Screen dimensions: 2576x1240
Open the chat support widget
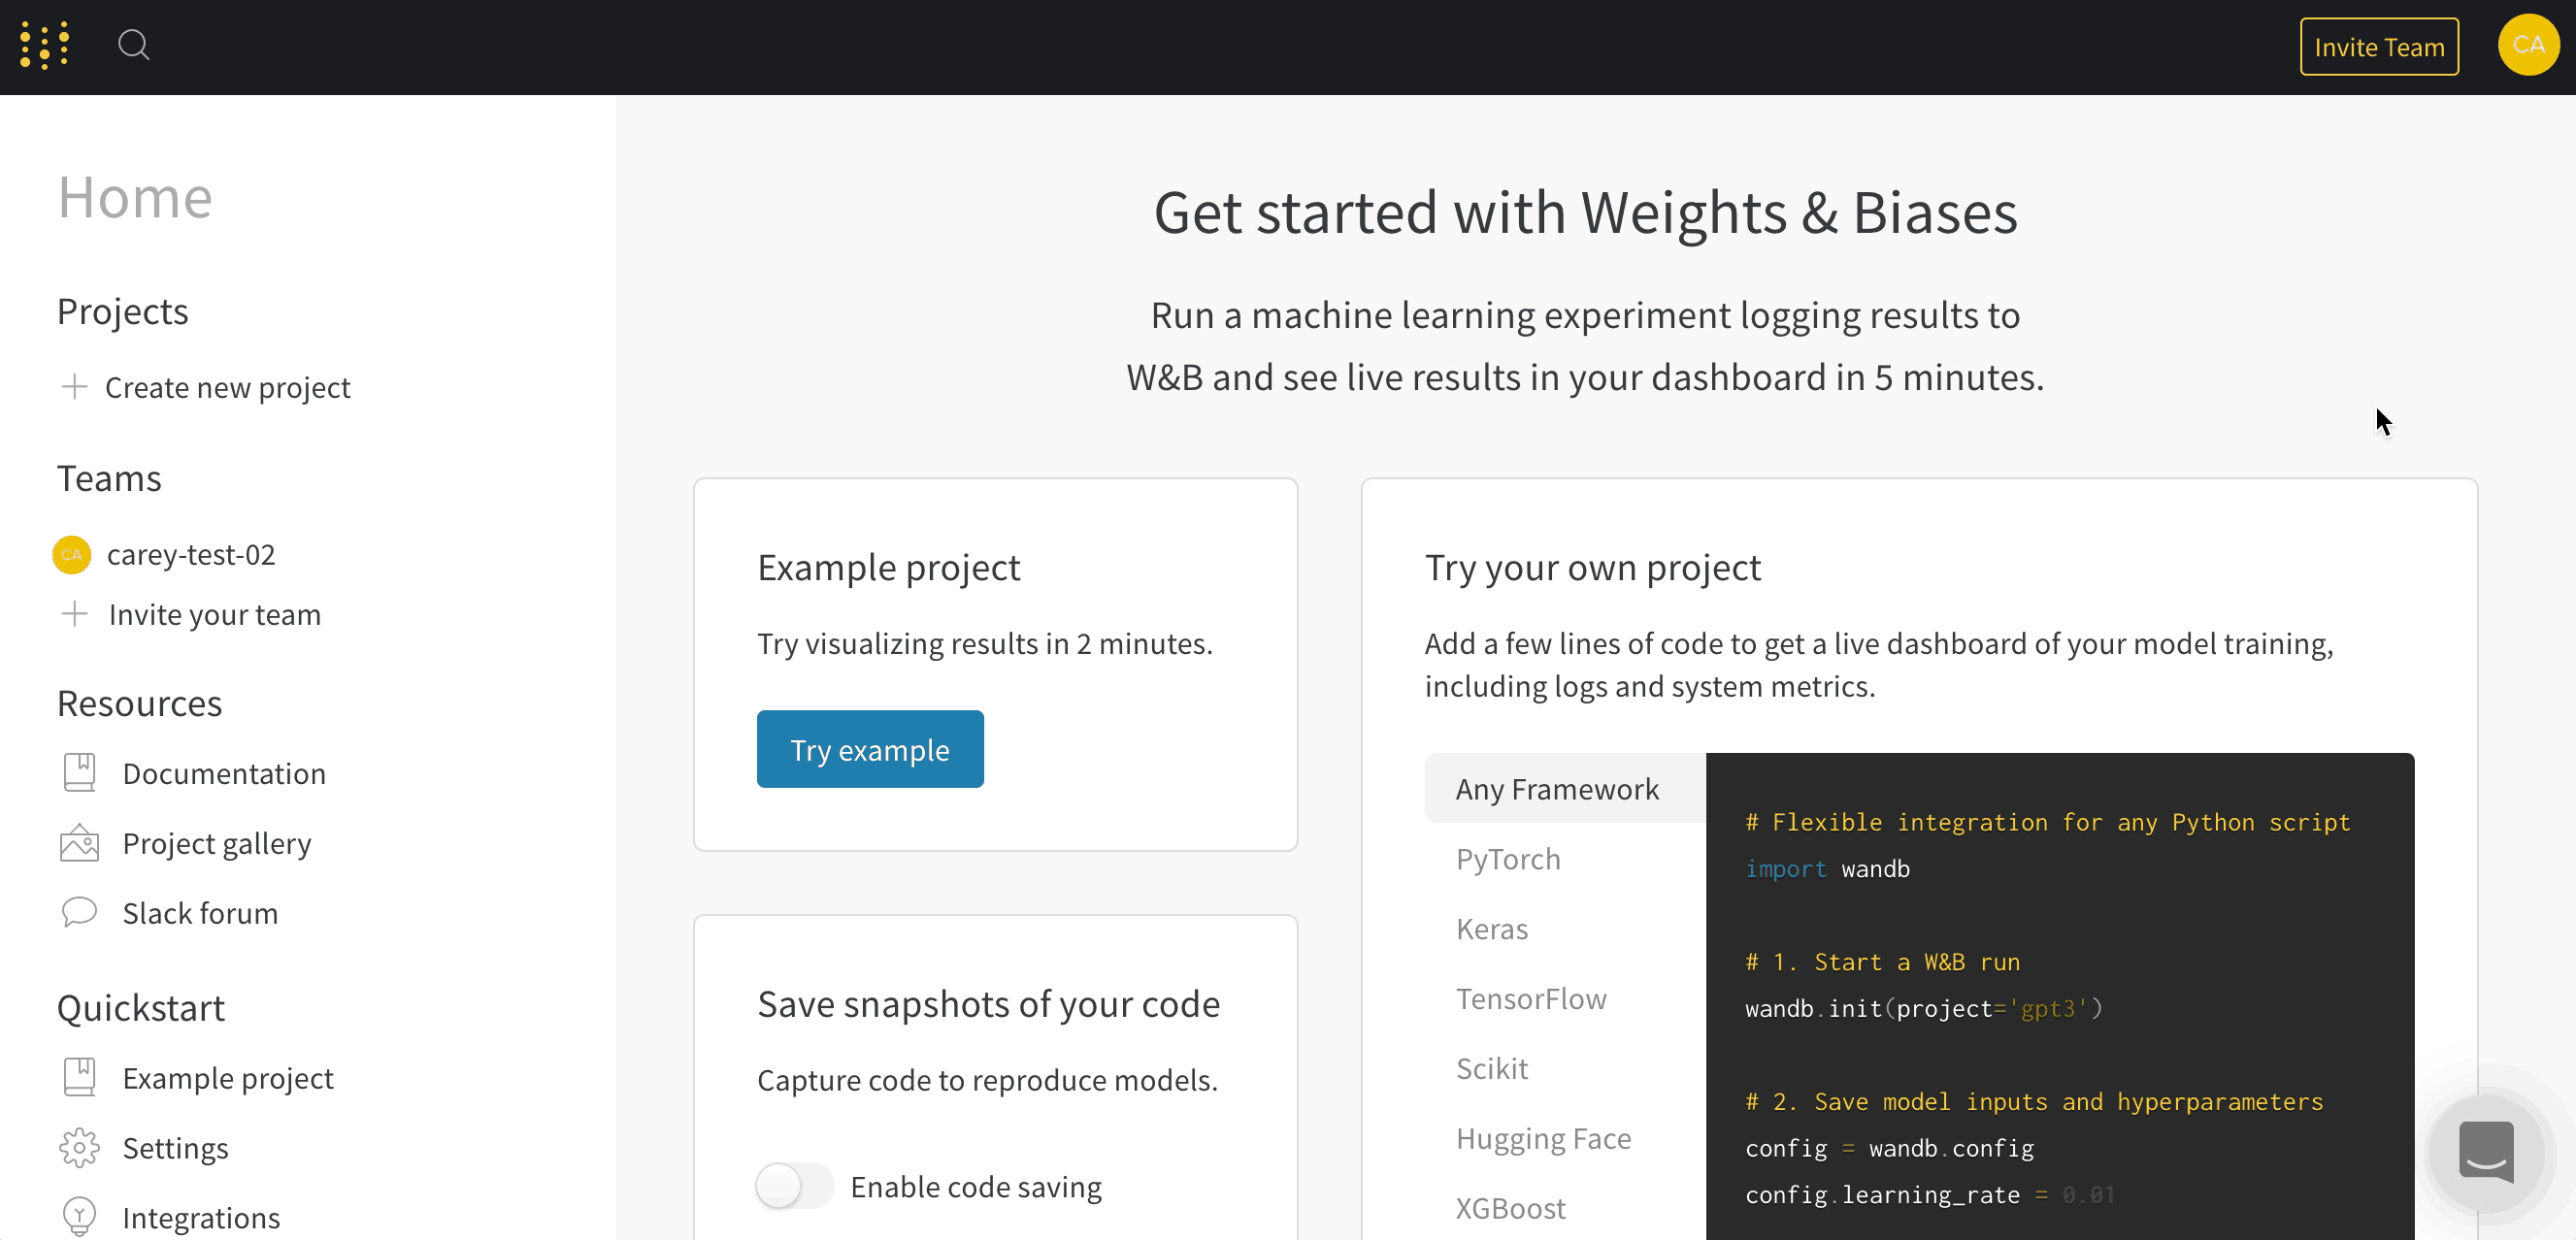[x=2486, y=1152]
